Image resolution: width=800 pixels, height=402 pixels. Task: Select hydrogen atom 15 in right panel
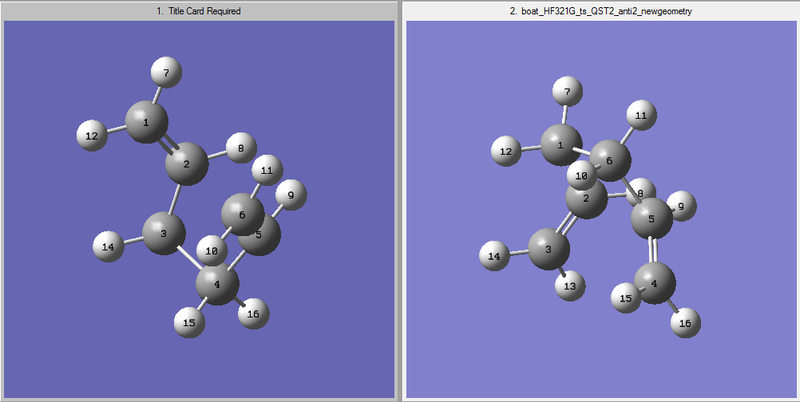click(x=626, y=297)
